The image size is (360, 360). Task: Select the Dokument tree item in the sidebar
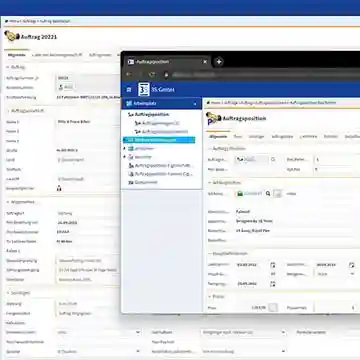coord(143,182)
